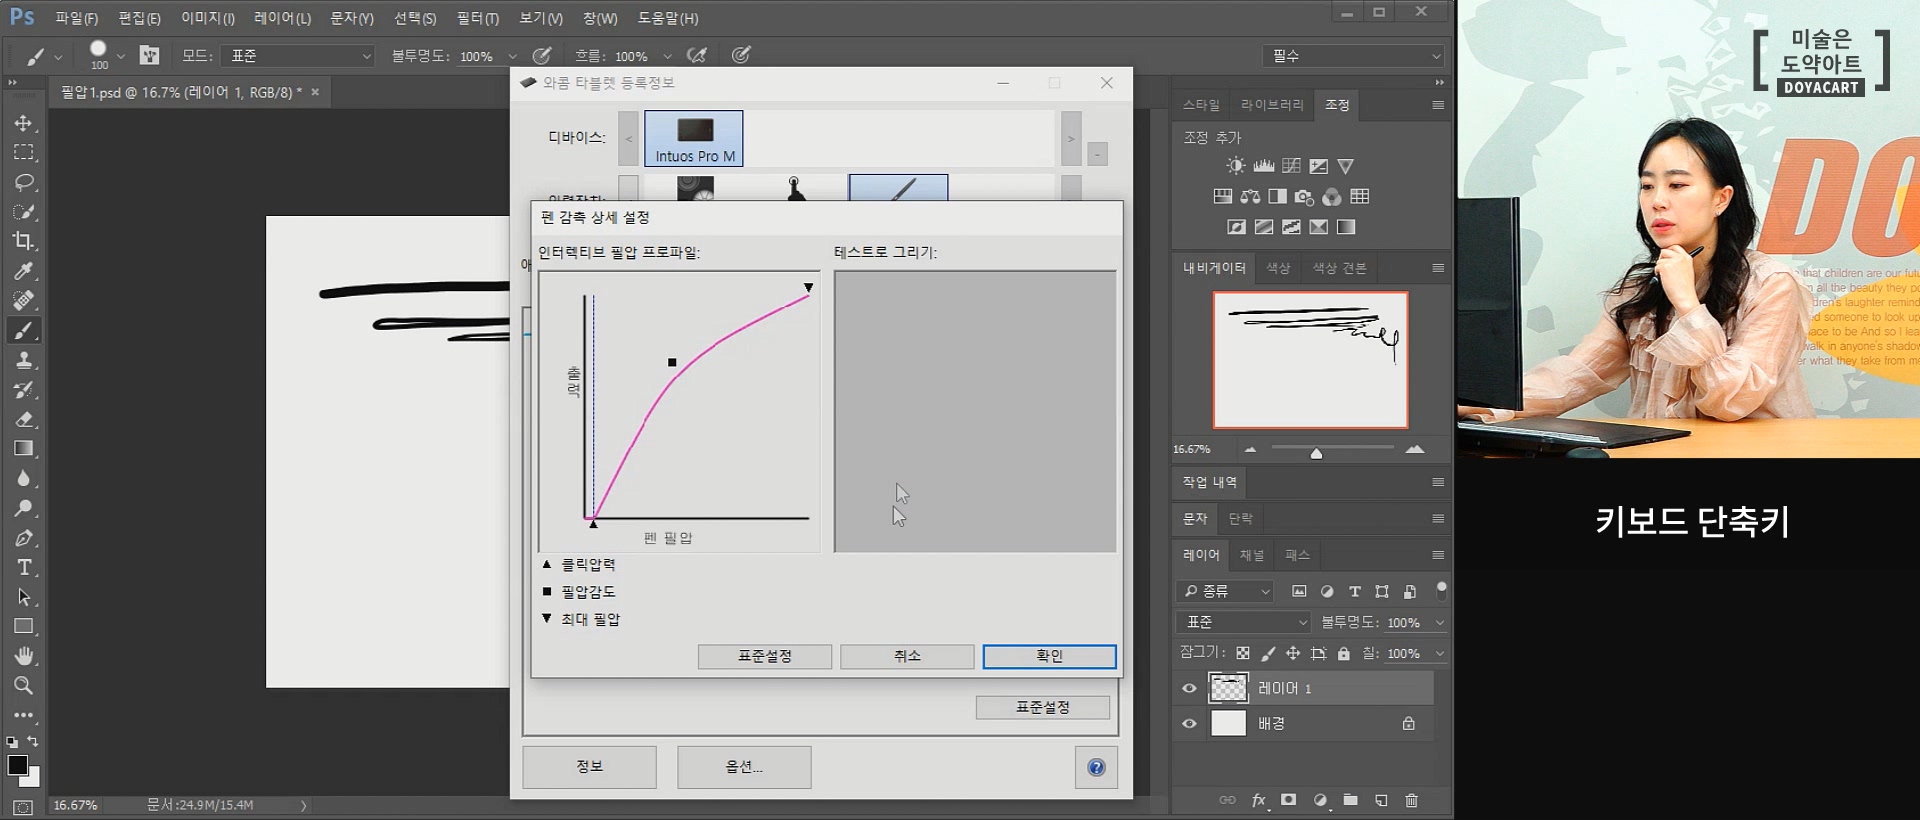Open the brush 모드 dropdown
Screen dimensions: 1920x820
click(x=297, y=56)
